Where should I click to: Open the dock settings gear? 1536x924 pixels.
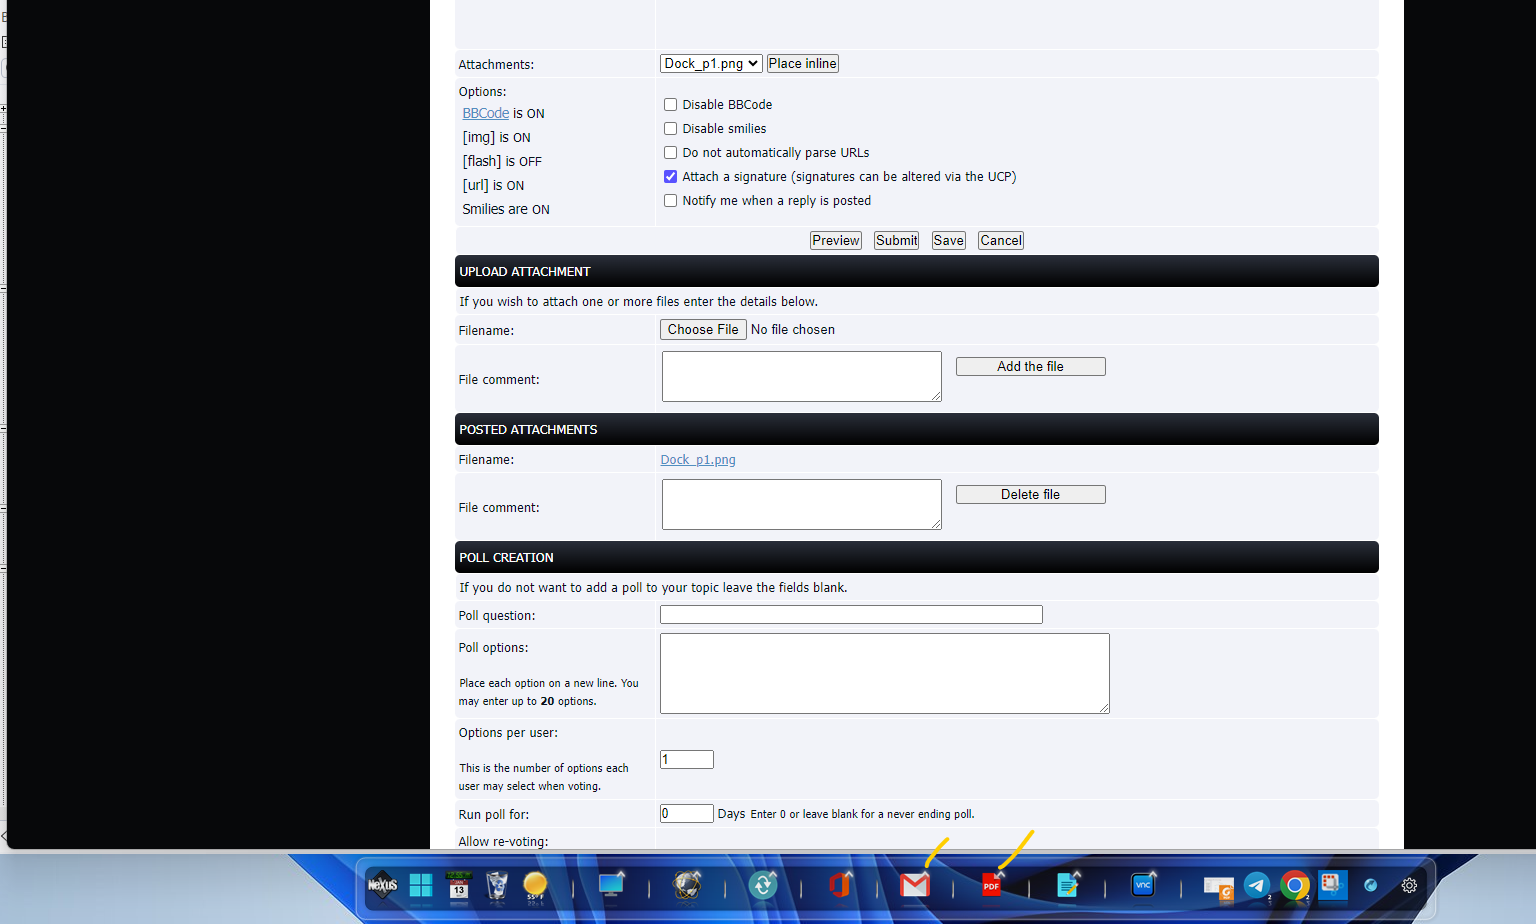1409,885
